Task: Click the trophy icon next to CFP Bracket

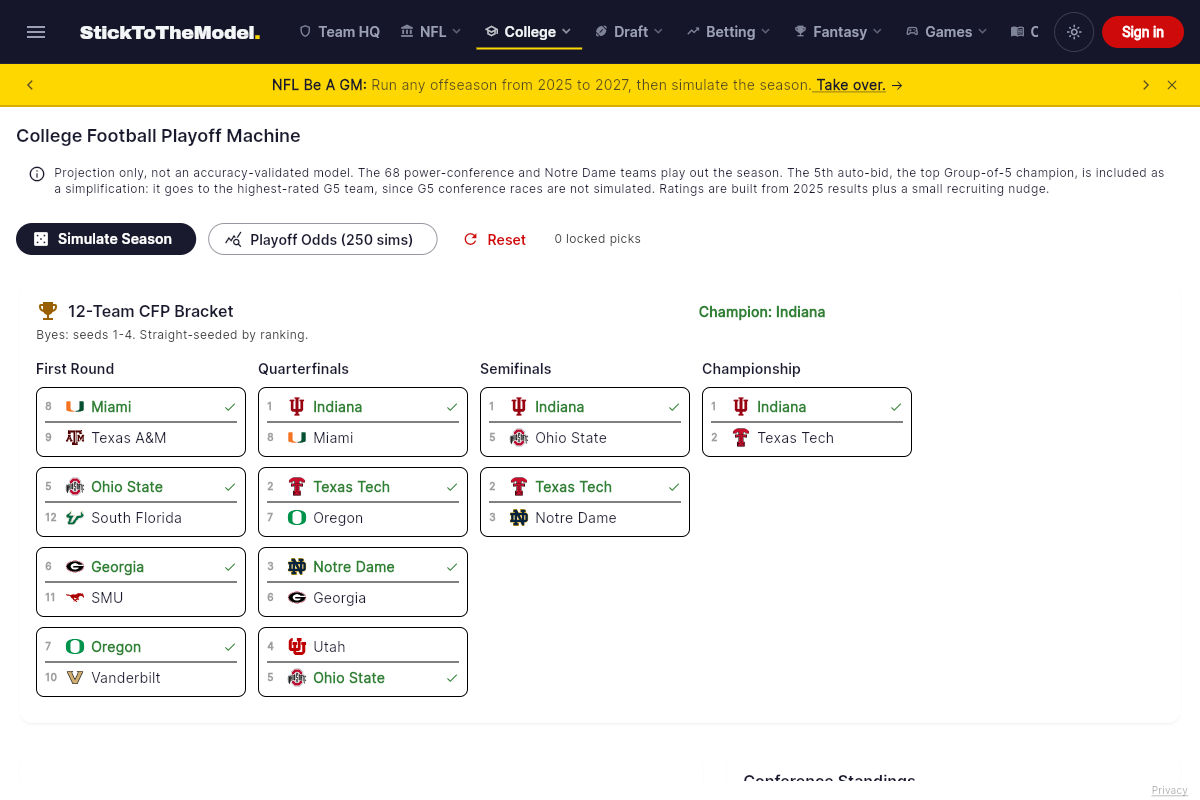Action: click(48, 311)
